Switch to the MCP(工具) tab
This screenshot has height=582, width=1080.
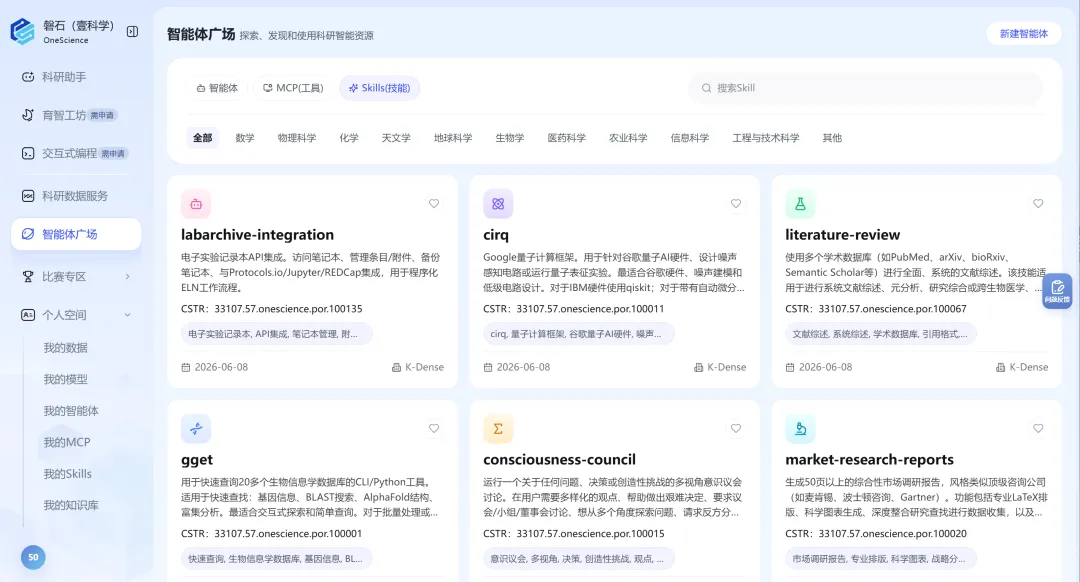click(x=293, y=88)
